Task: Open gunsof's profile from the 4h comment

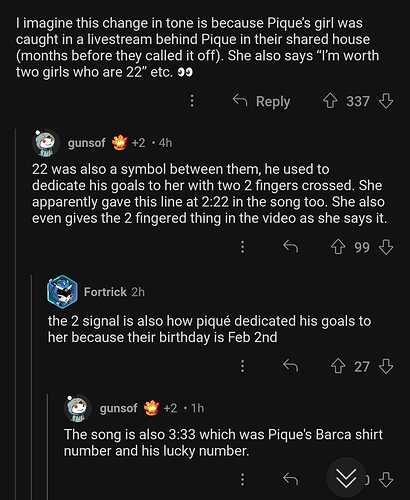Action: tap(87, 143)
